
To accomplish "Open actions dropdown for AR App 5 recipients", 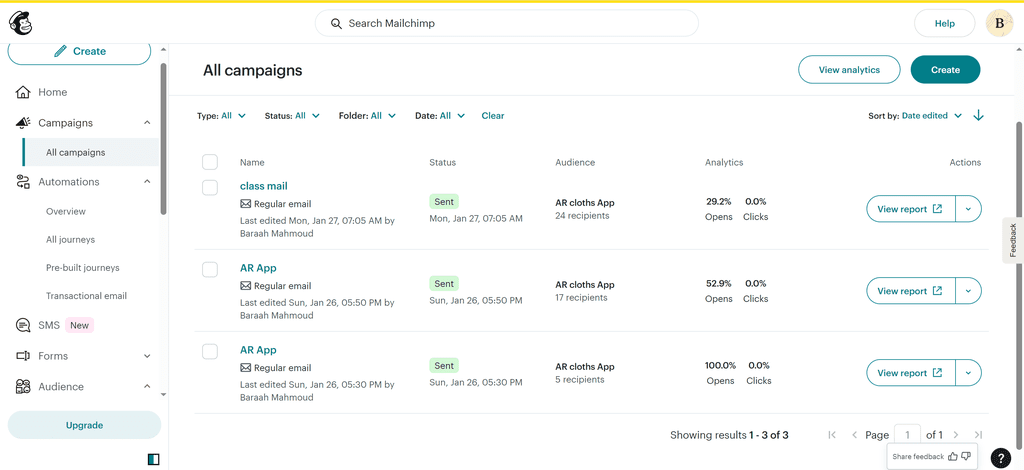I will tap(968, 373).
